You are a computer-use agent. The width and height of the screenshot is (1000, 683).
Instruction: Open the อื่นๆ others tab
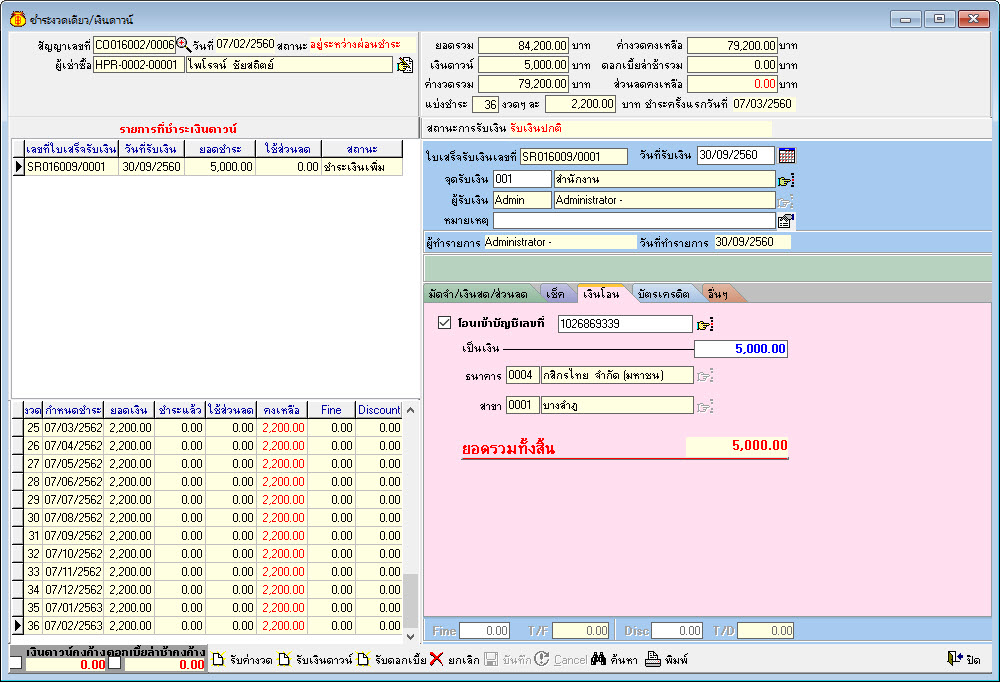pos(718,294)
